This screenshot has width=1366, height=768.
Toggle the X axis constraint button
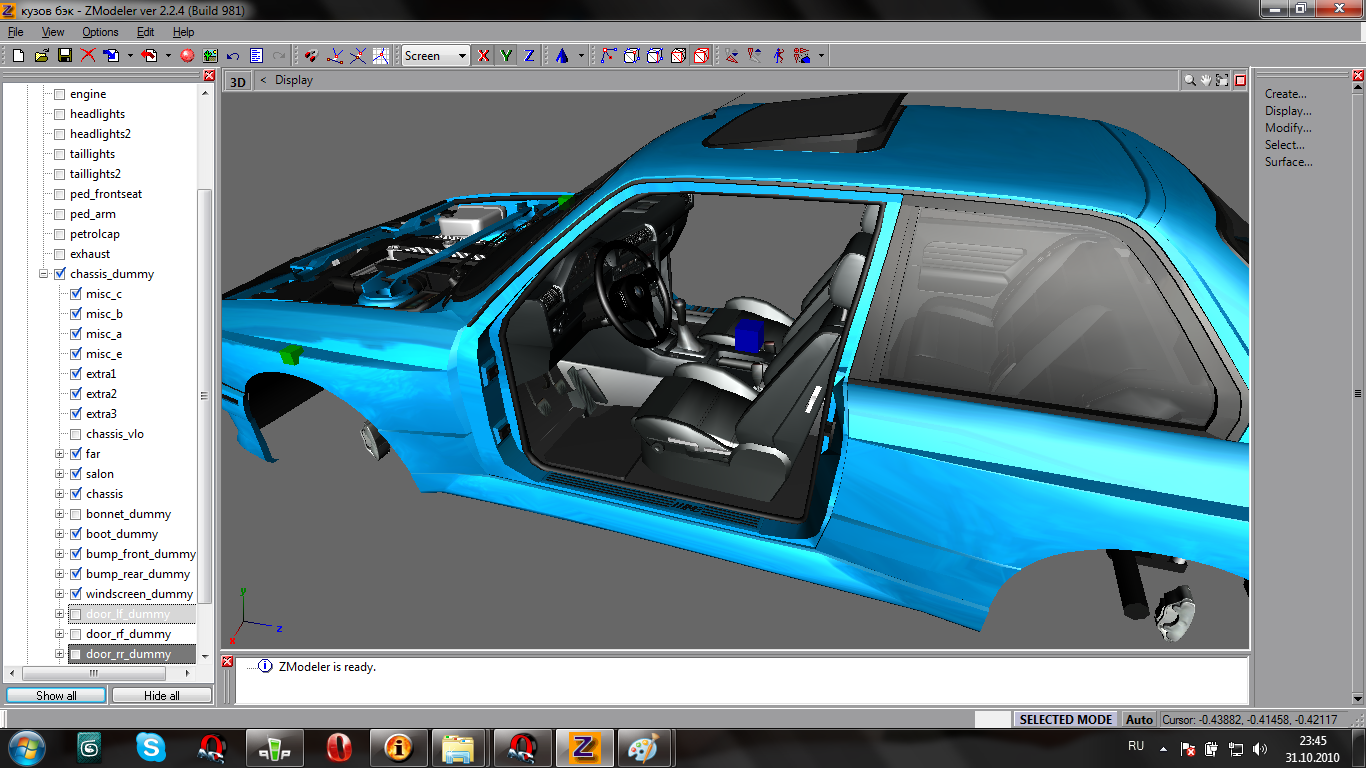tap(484, 56)
